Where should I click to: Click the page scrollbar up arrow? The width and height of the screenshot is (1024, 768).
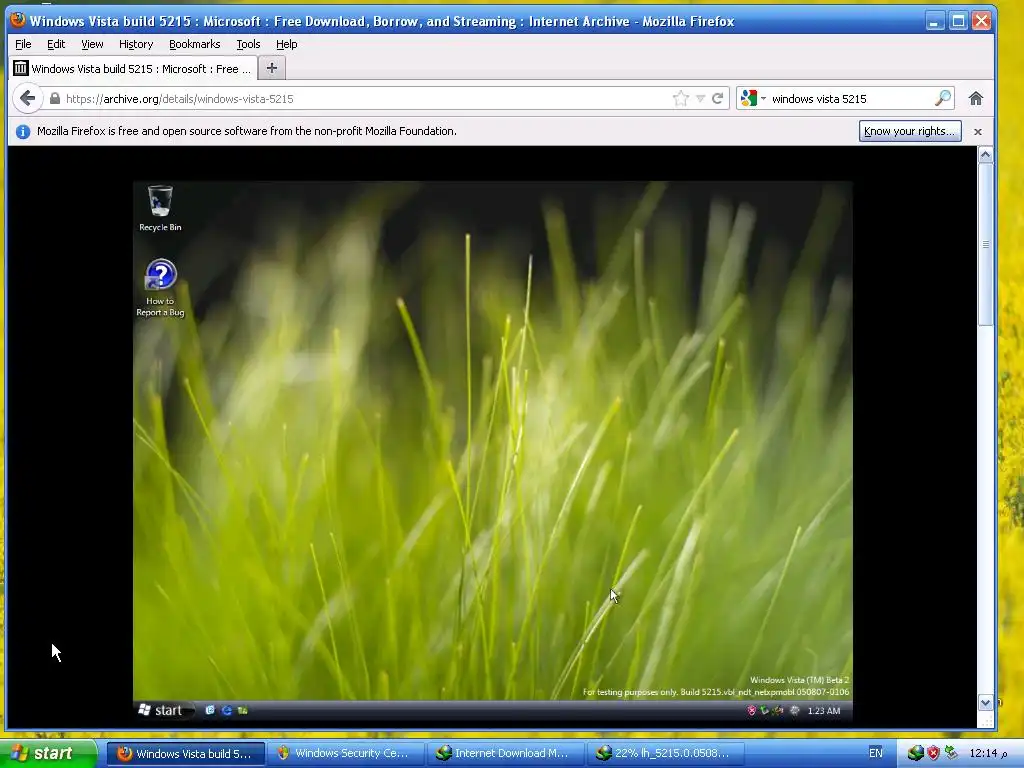click(985, 155)
